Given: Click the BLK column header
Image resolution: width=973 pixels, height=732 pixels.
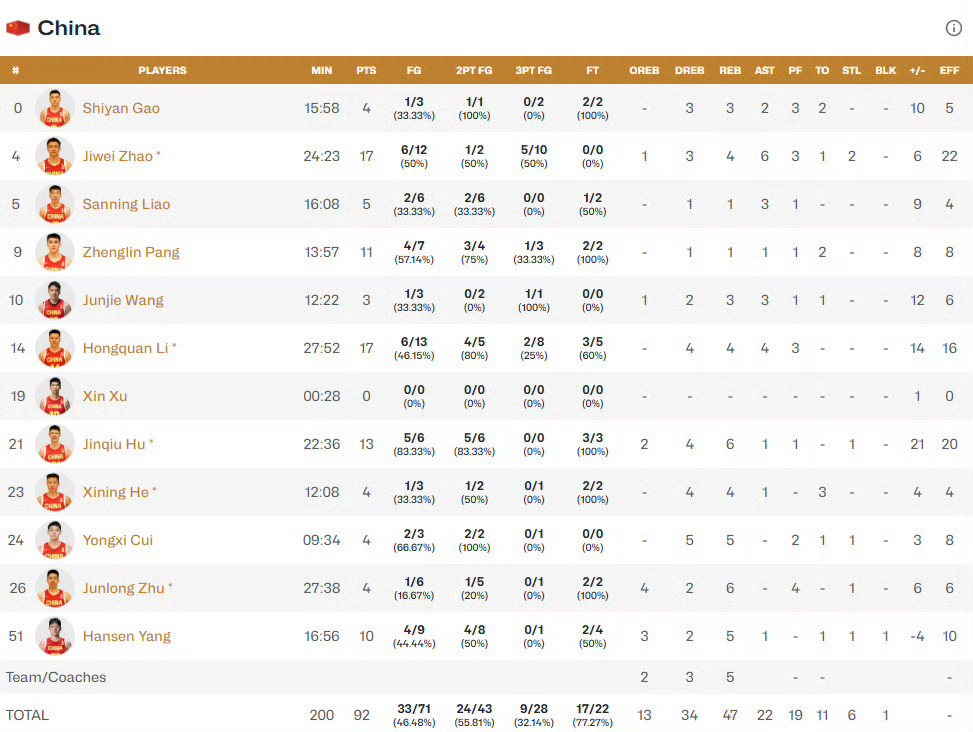Looking at the screenshot, I should (x=886, y=70).
